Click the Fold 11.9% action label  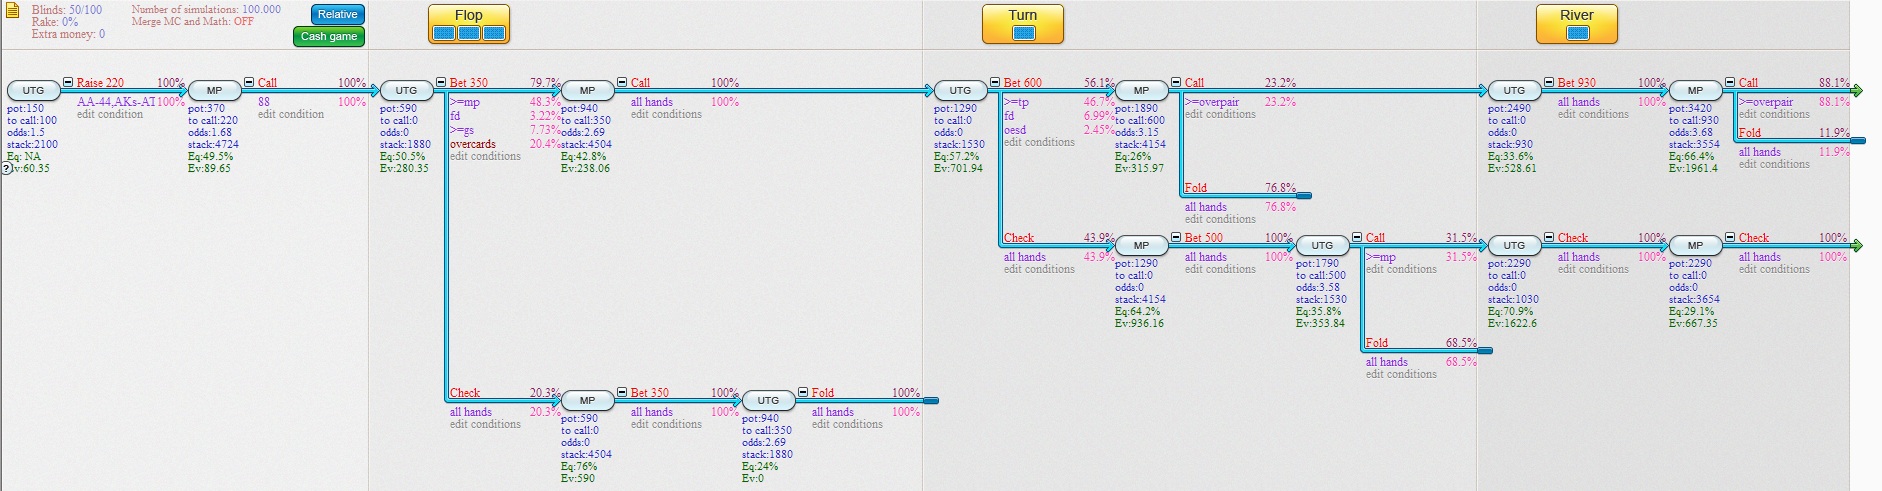coord(1750,132)
